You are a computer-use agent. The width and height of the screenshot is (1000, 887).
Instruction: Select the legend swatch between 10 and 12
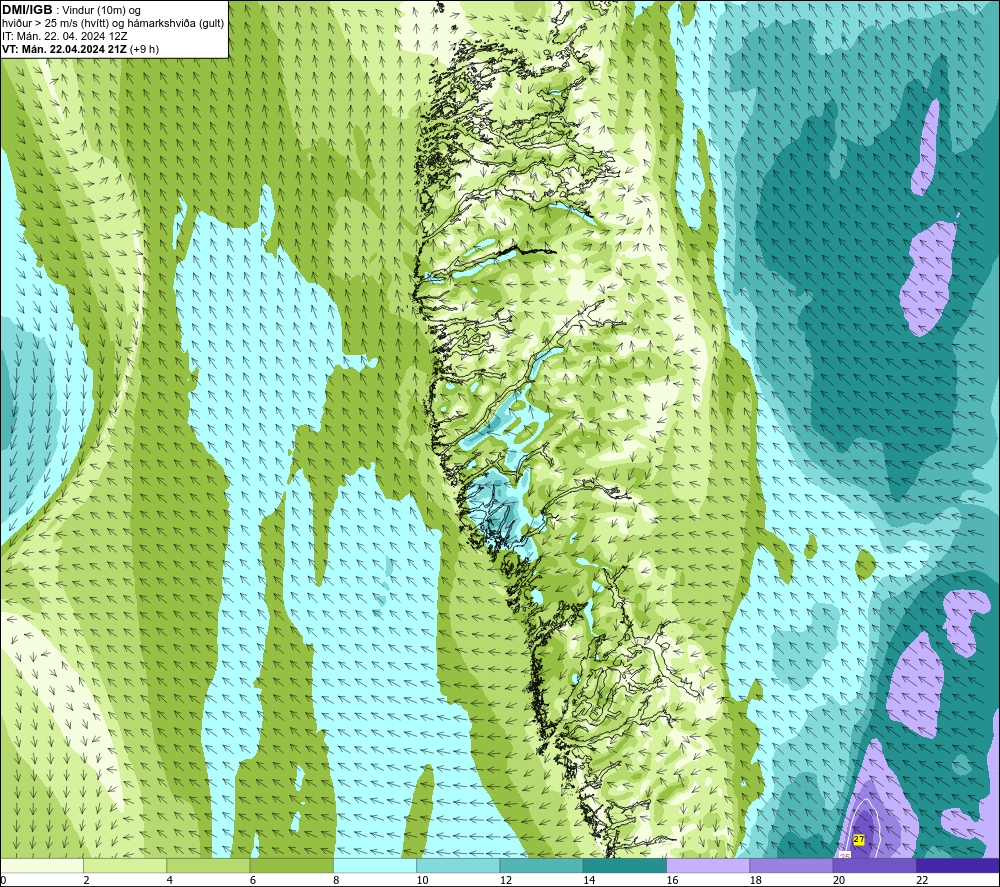(x=458, y=866)
